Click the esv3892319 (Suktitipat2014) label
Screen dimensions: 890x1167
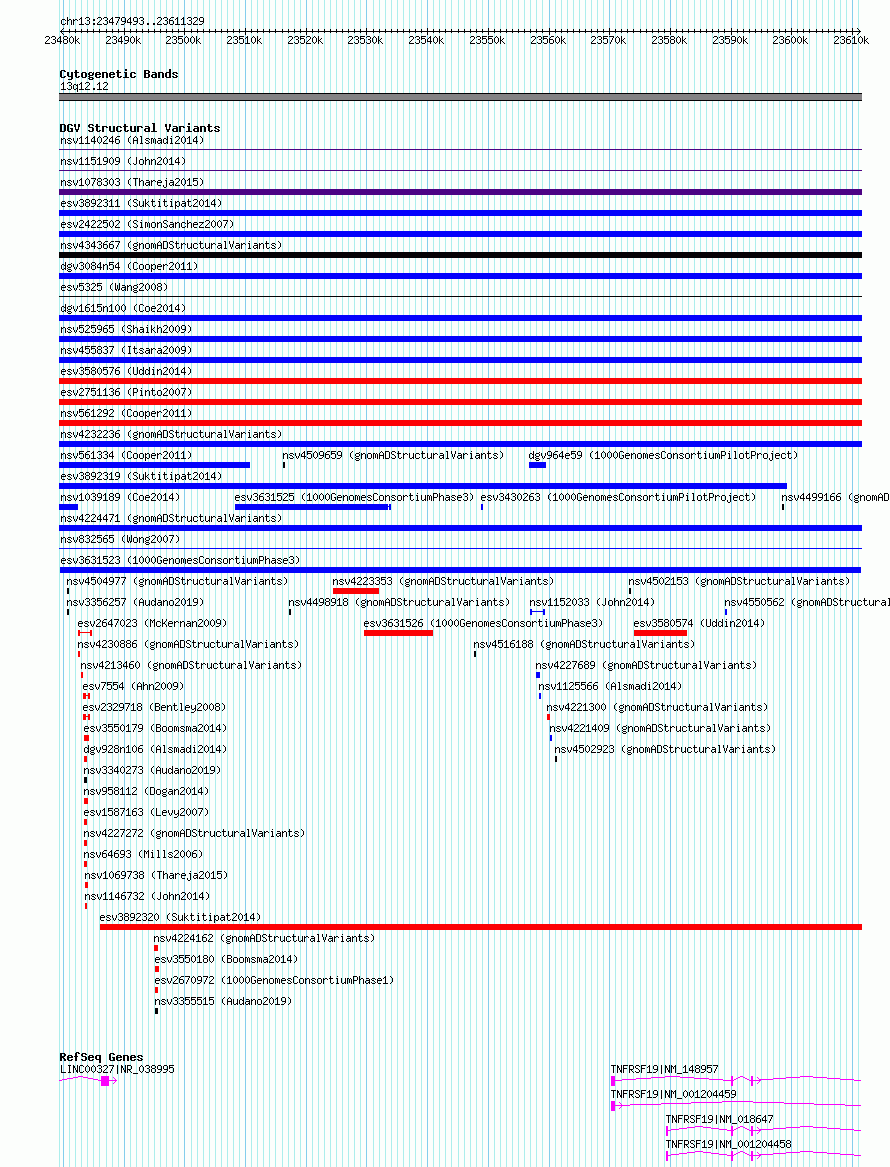tap(141, 476)
